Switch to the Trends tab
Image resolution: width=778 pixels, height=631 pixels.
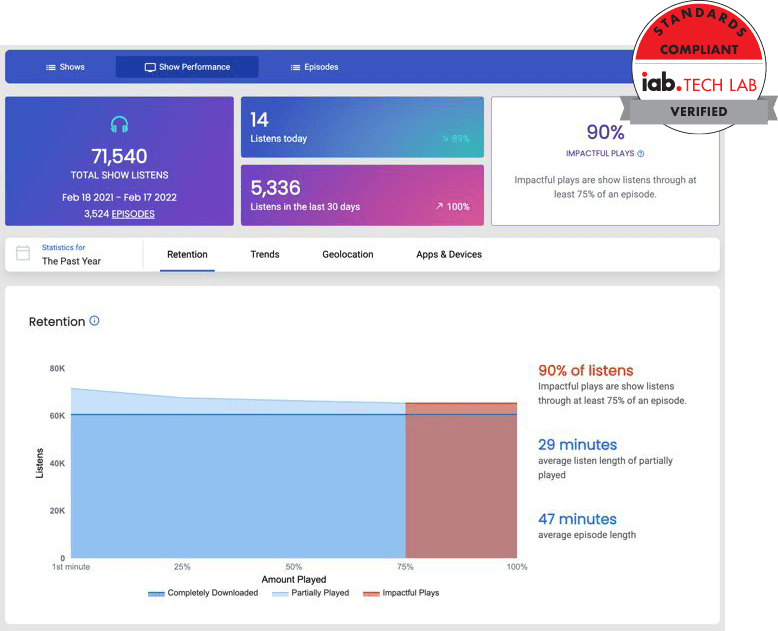pyautogui.click(x=265, y=254)
